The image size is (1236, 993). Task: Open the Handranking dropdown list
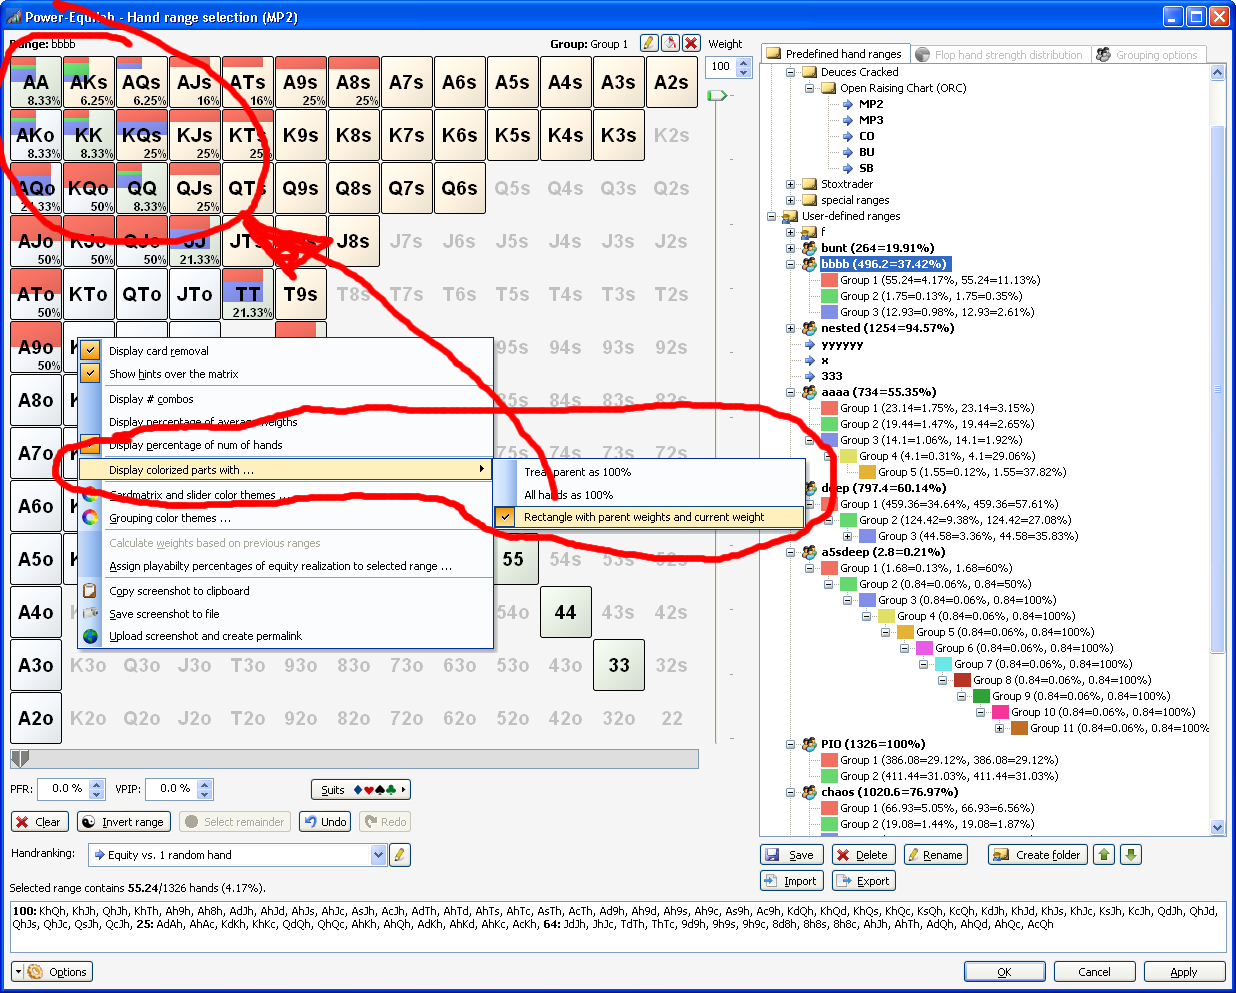[378, 855]
